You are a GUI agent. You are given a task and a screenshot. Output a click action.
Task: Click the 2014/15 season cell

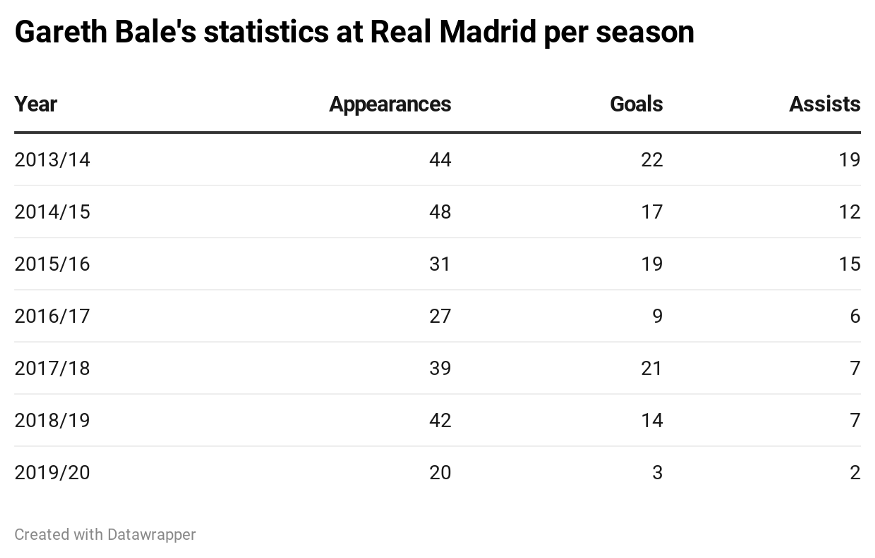[52, 212]
